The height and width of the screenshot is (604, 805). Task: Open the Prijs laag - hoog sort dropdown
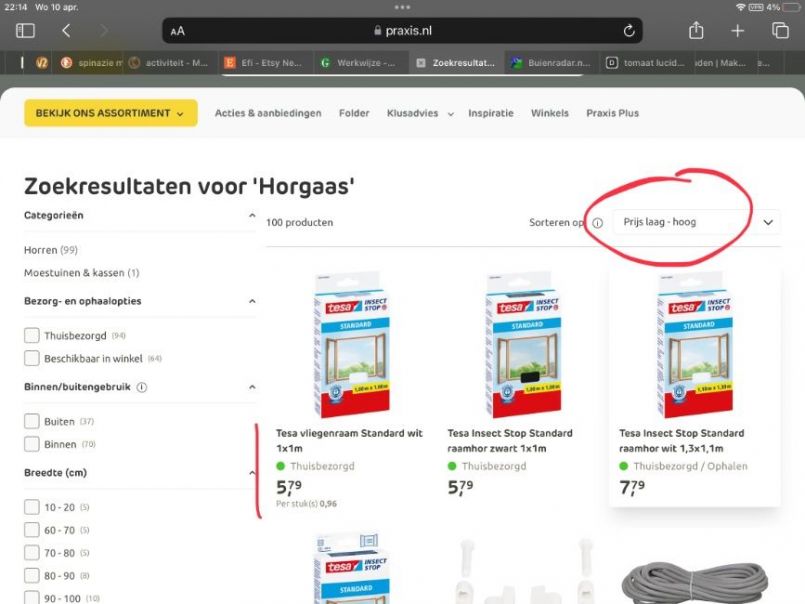[696, 222]
